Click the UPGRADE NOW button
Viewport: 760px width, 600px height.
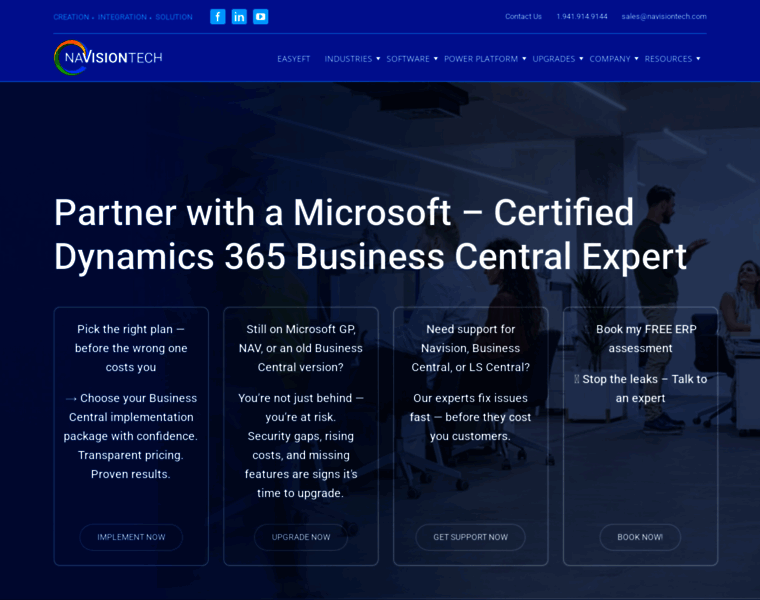tap(301, 537)
